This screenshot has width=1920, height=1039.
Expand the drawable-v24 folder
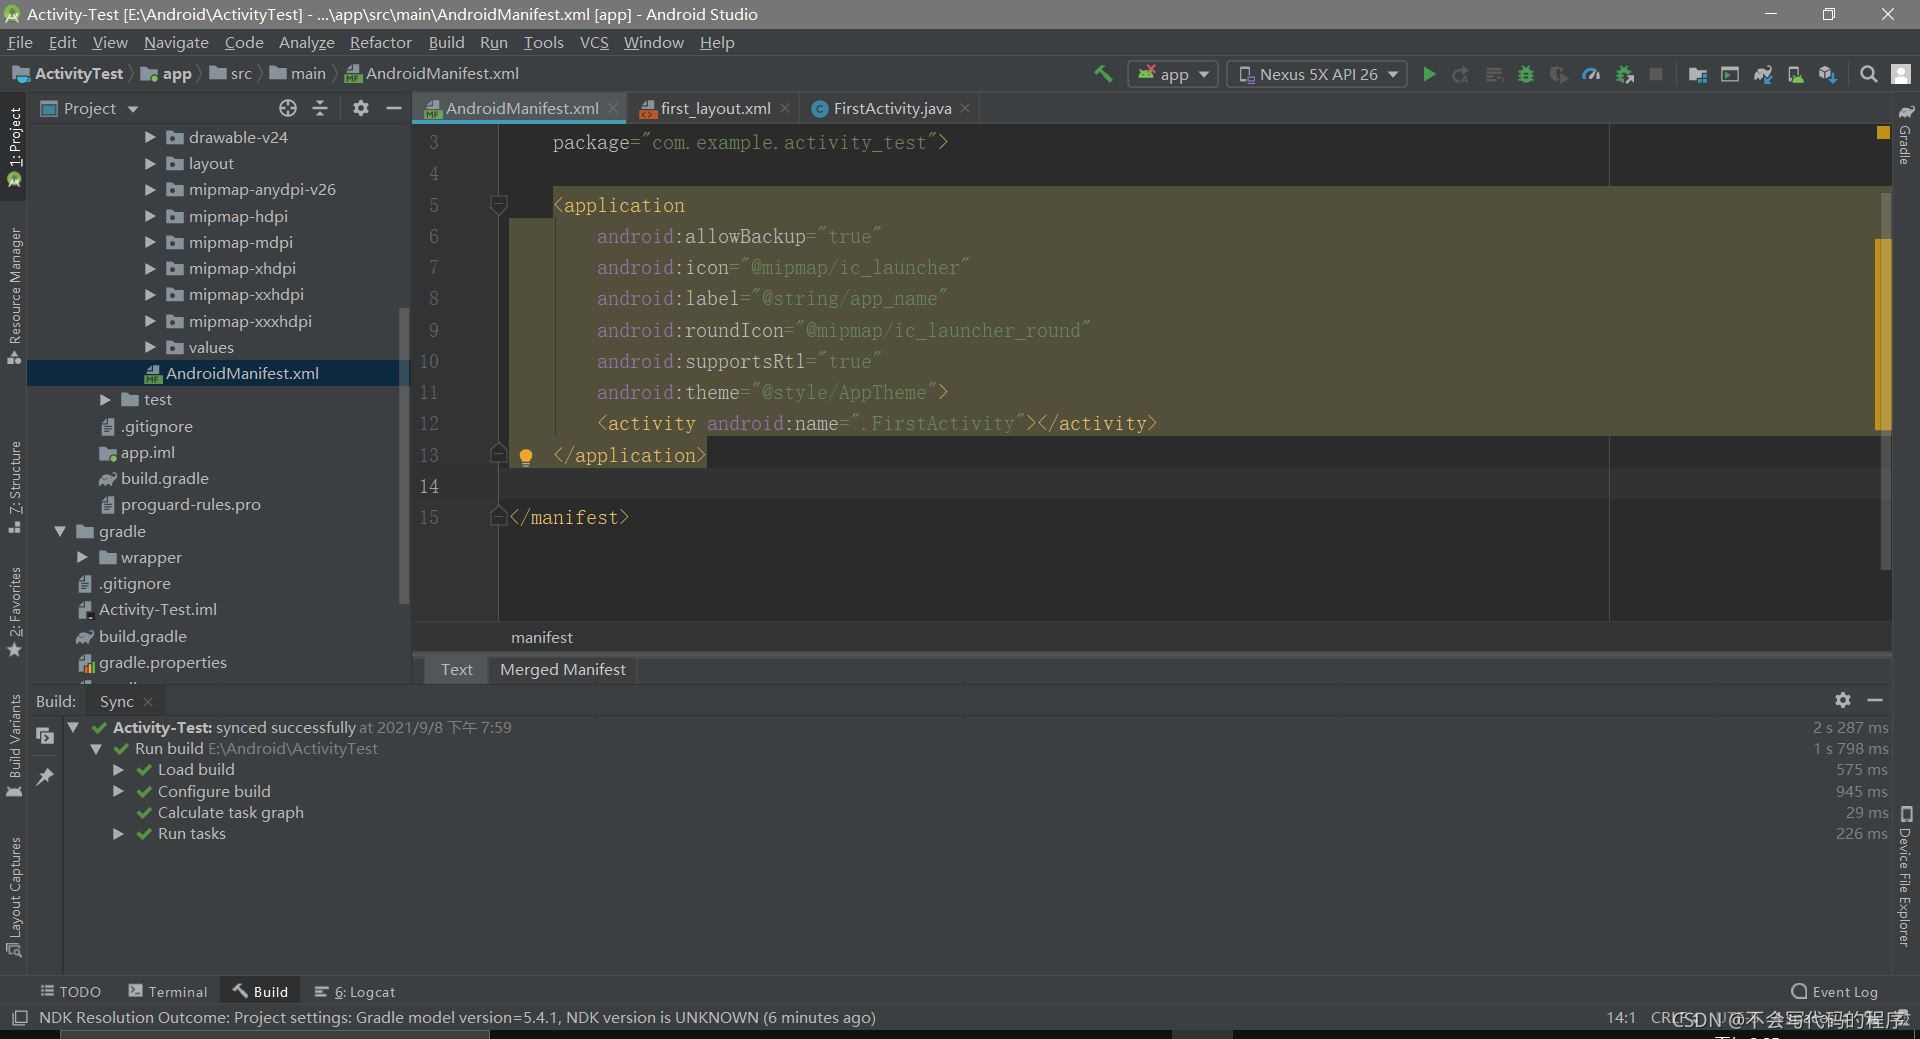pyautogui.click(x=150, y=137)
